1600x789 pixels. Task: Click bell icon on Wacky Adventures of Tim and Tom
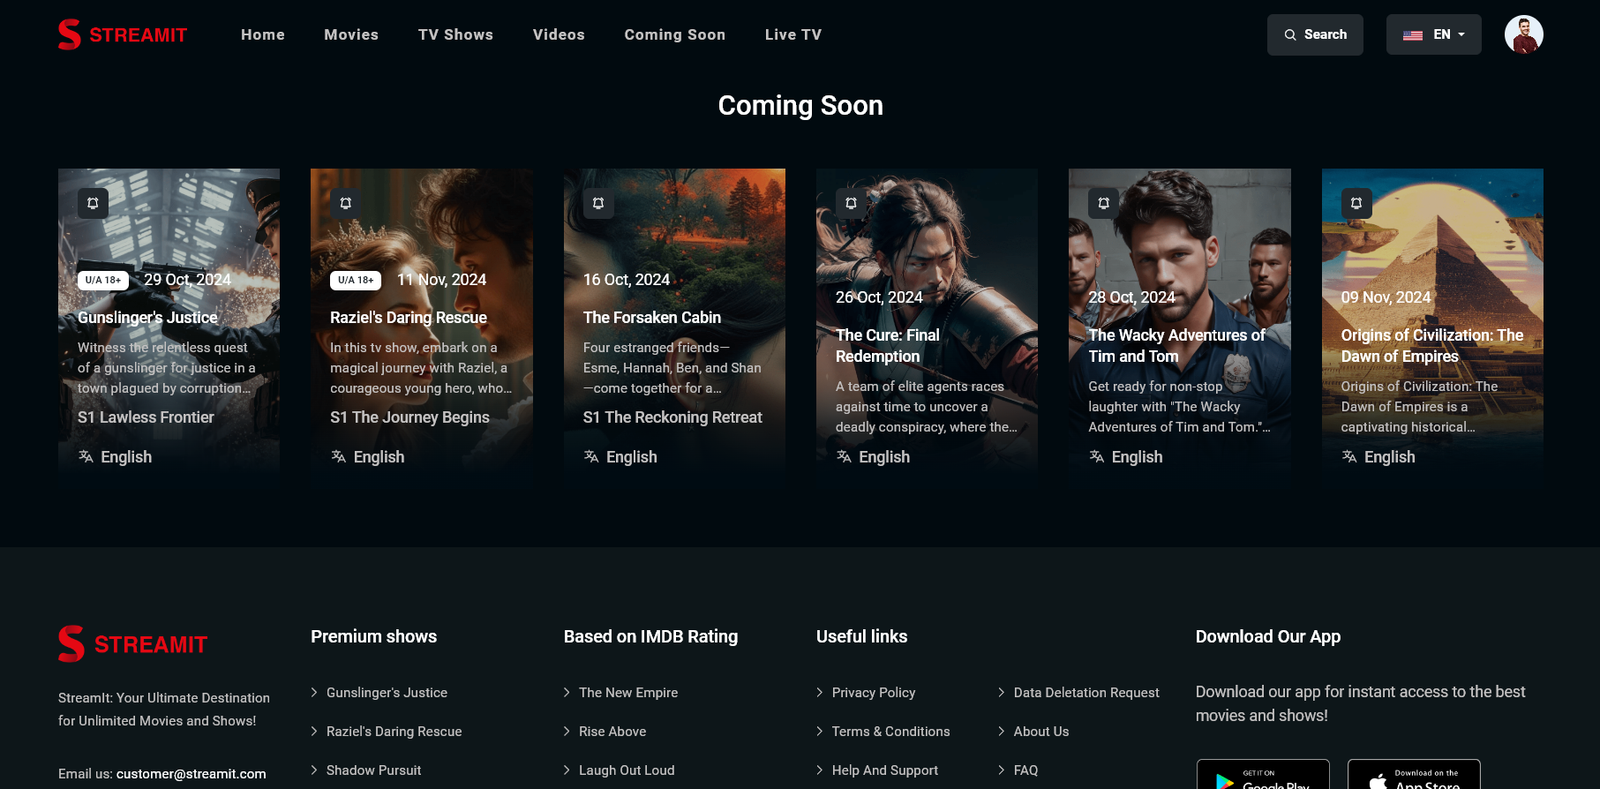pyautogui.click(x=1104, y=203)
